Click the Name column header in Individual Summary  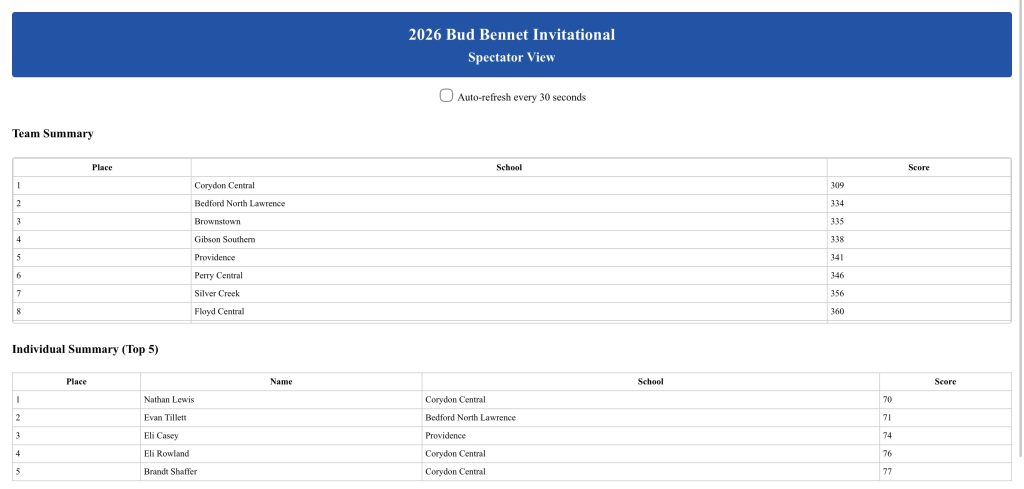click(281, 382)
